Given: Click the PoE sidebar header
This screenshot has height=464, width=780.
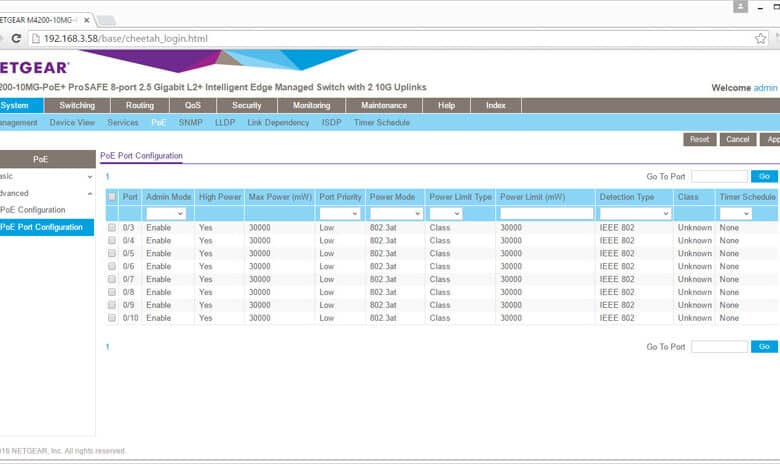Looking at the screenshot, I should coord(47,159).
